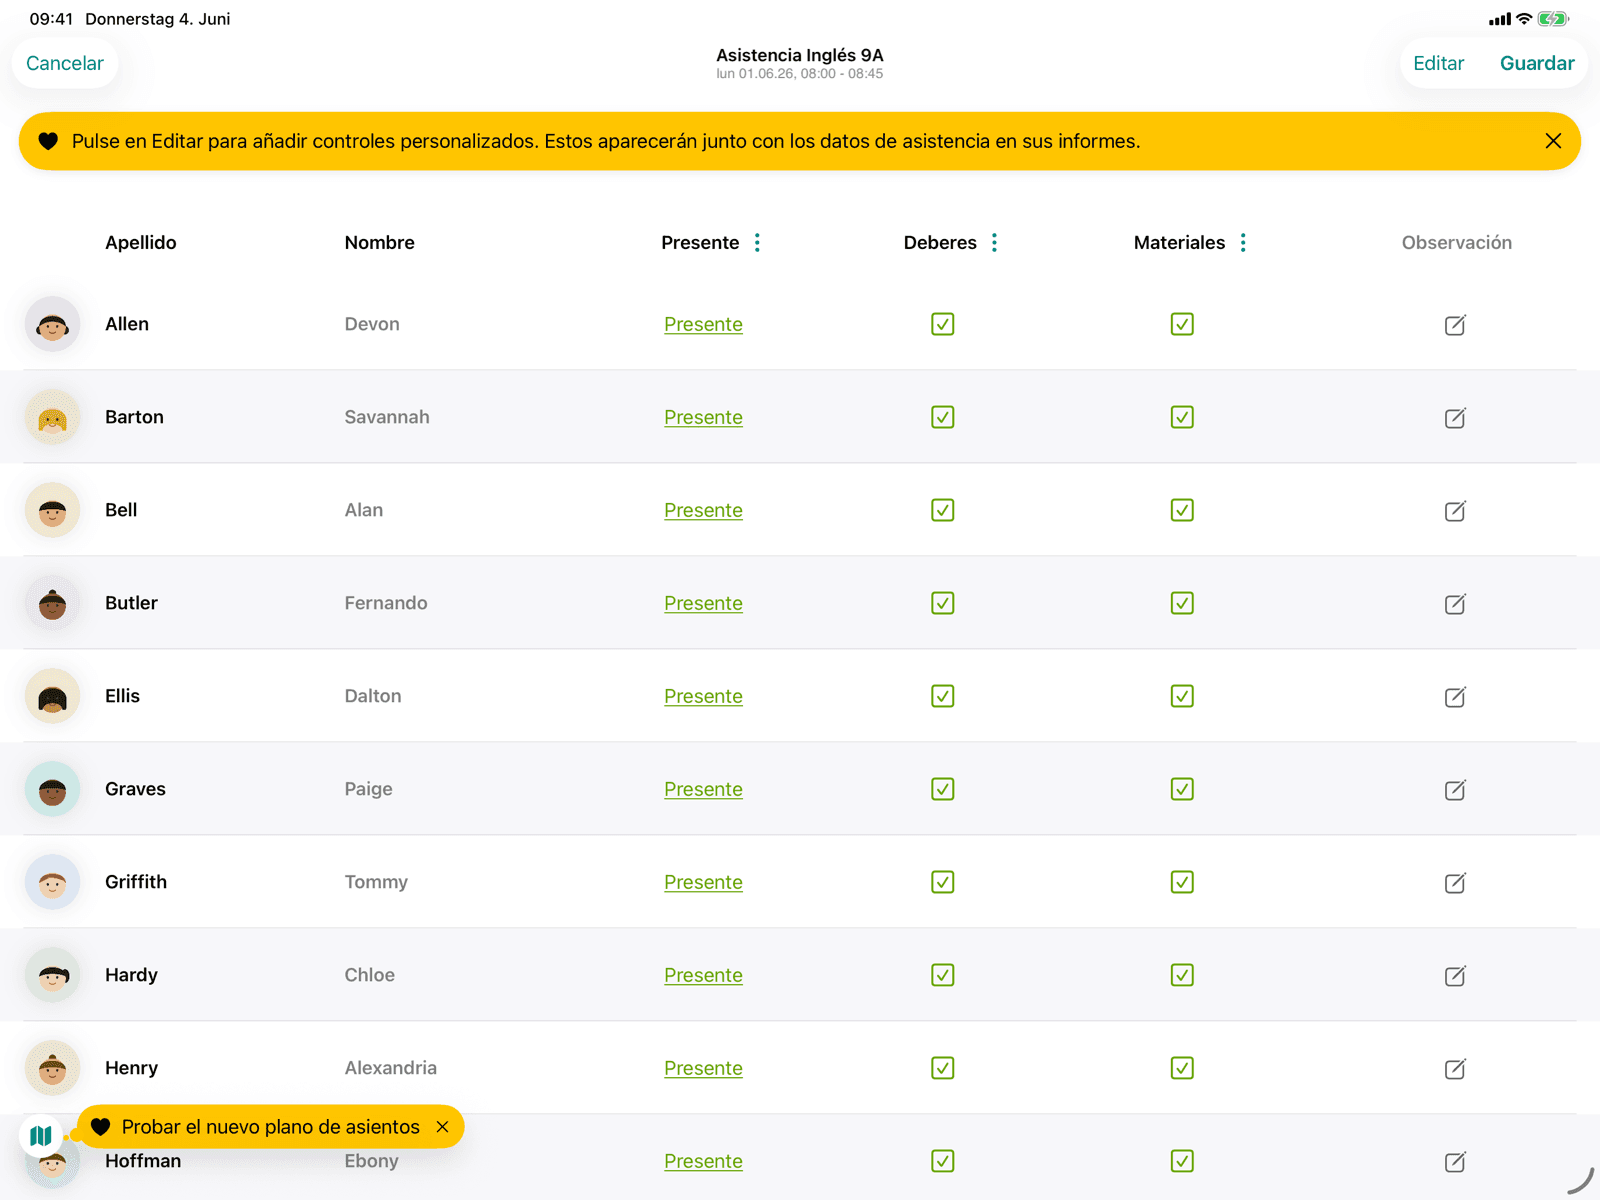Toggle Materiales checkbox for Henry
Image resolution: width=1600 pixels, height=1200 pixels.
pos(1182,1068)
